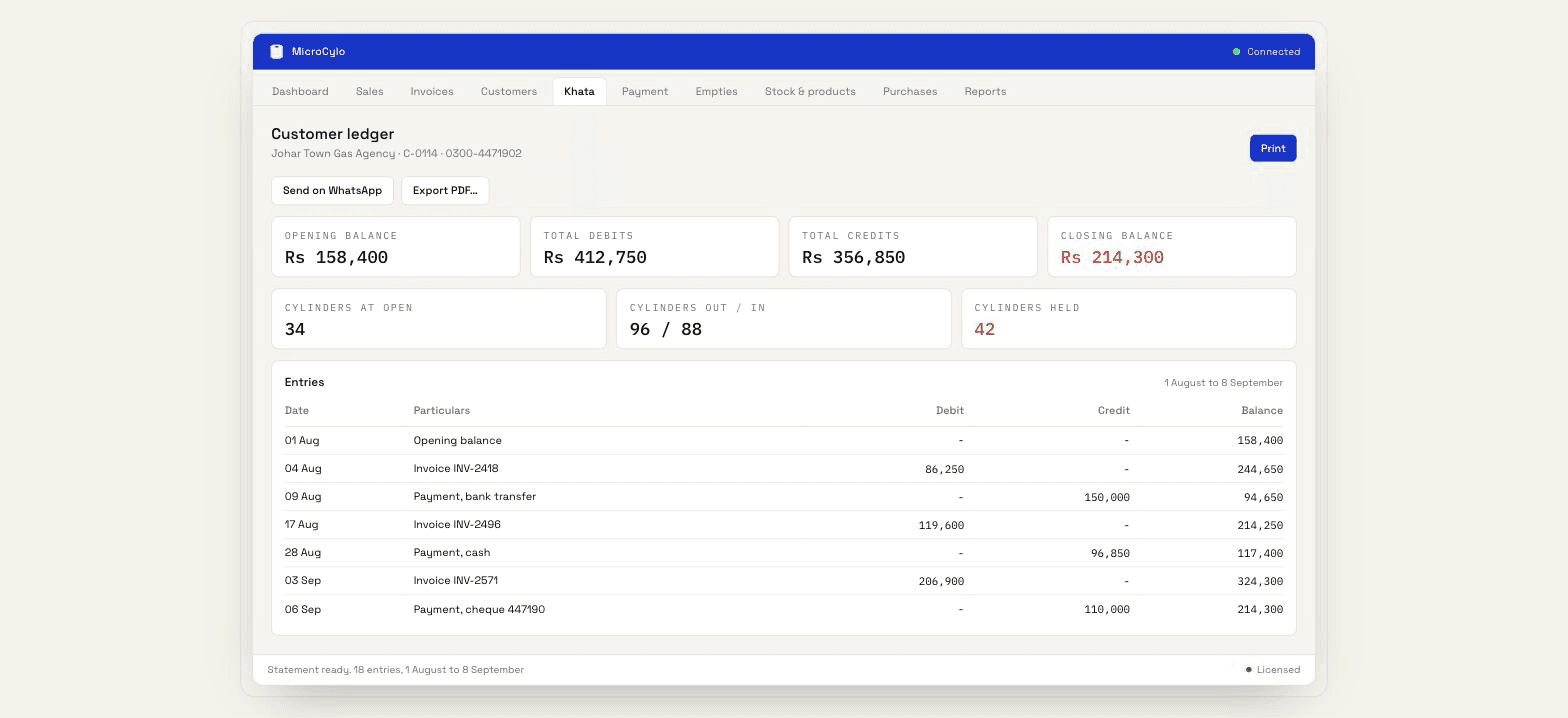Click the 214,250 balance value
This screenshot has height=718, width=1568.
point(1260,525)
